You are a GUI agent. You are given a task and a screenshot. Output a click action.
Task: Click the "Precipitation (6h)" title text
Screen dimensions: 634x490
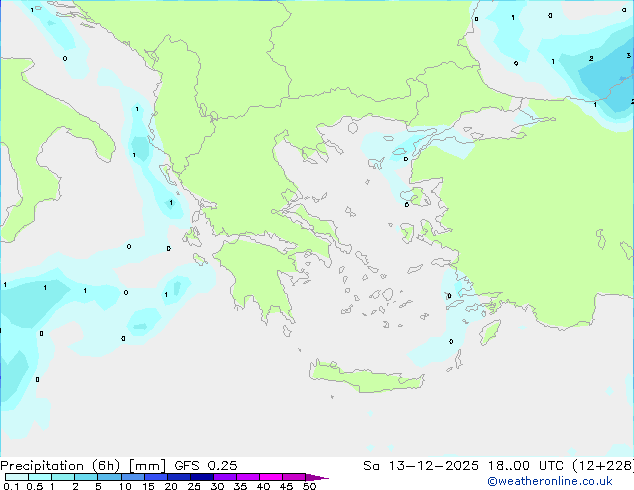tap(61, 466)
